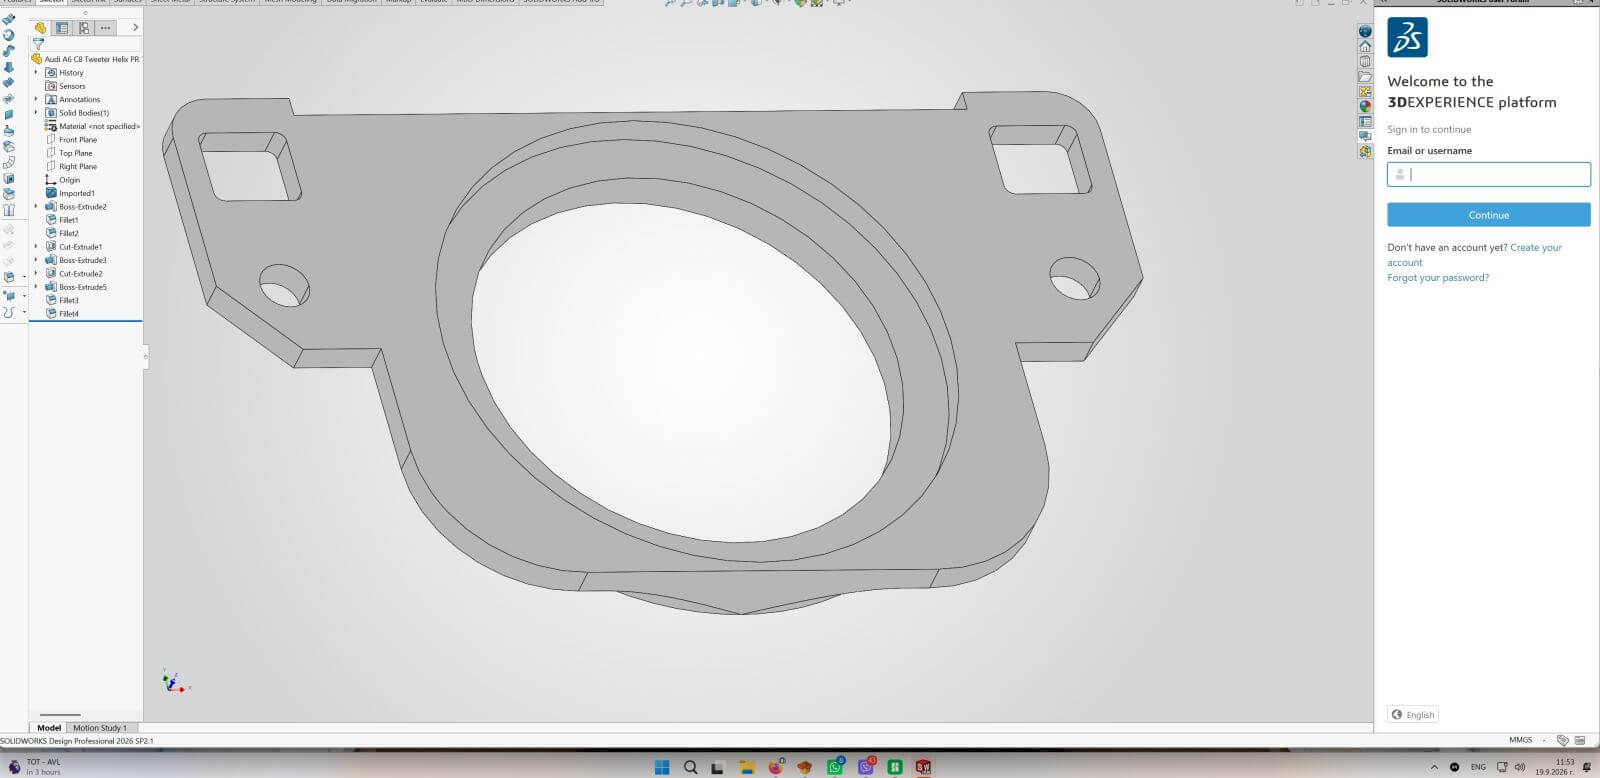Open the 3DEXPERIENCE Marketplace task pane icon

[x=1365, y=152]
